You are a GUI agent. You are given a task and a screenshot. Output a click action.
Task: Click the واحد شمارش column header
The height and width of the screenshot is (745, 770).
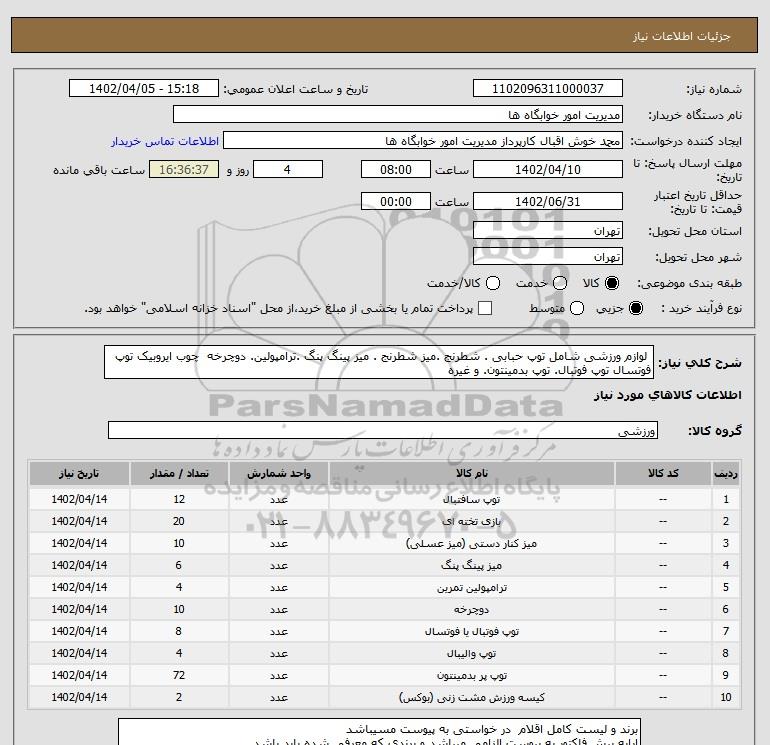pyautogui.click(x=278, y=473)
